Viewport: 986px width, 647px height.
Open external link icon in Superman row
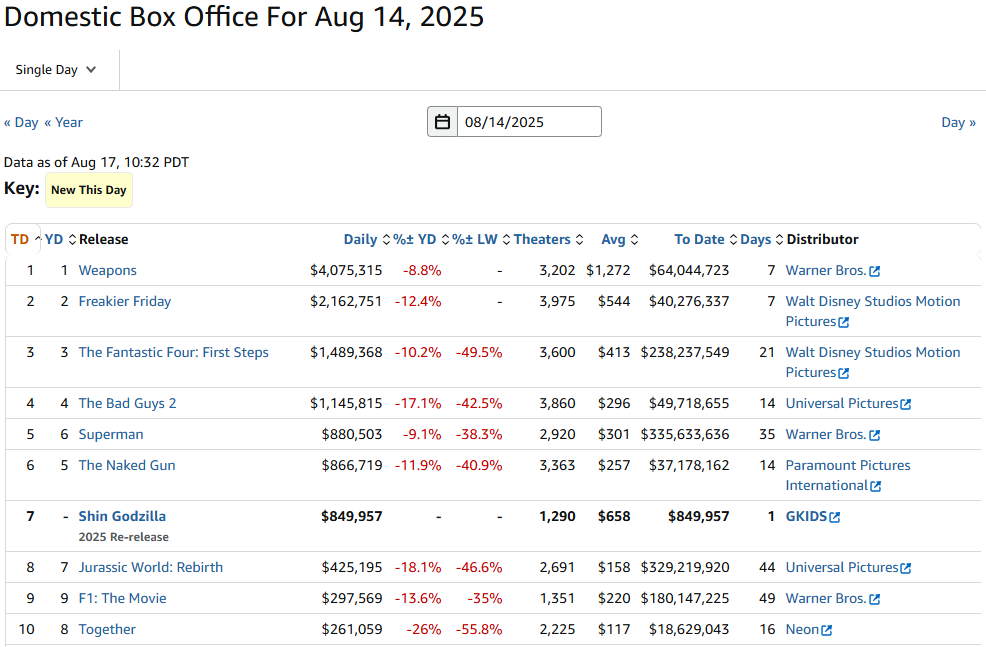(x=874, y=435)
